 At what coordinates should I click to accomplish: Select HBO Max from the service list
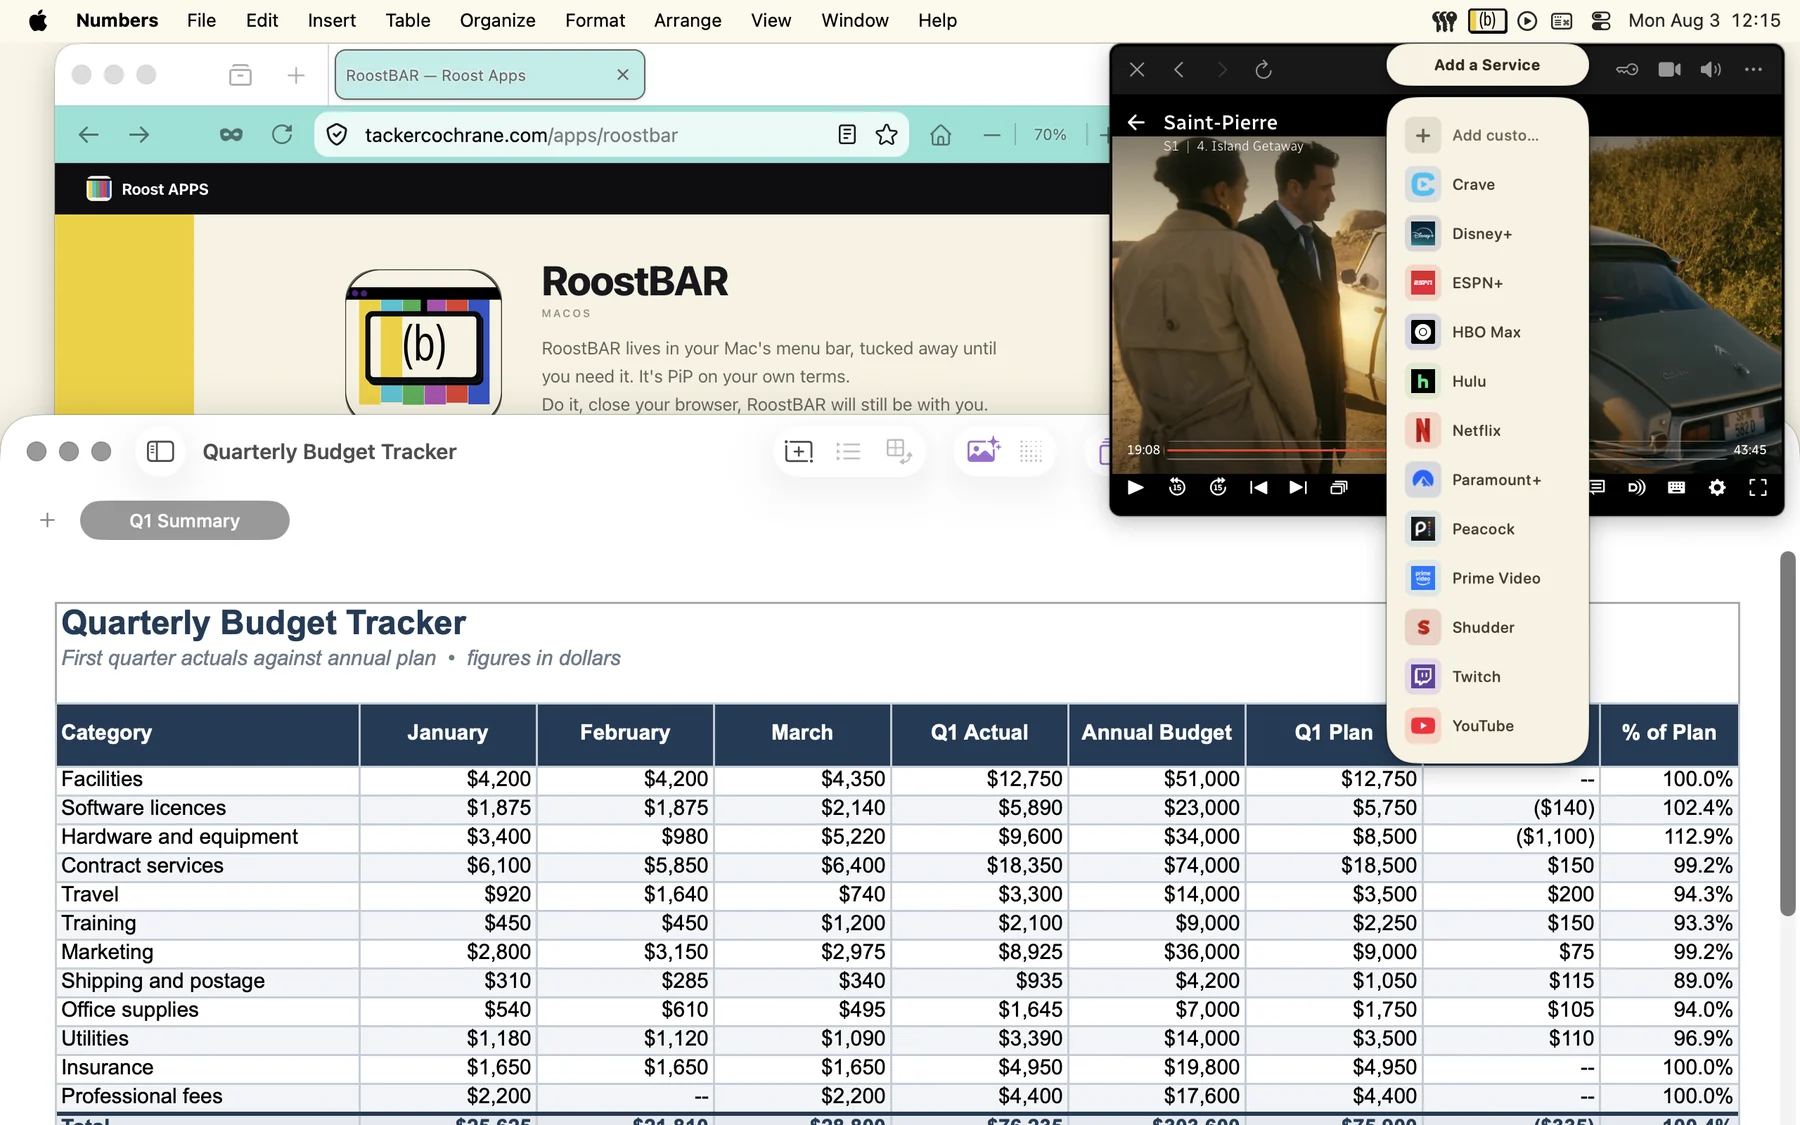pos(1487,332)
